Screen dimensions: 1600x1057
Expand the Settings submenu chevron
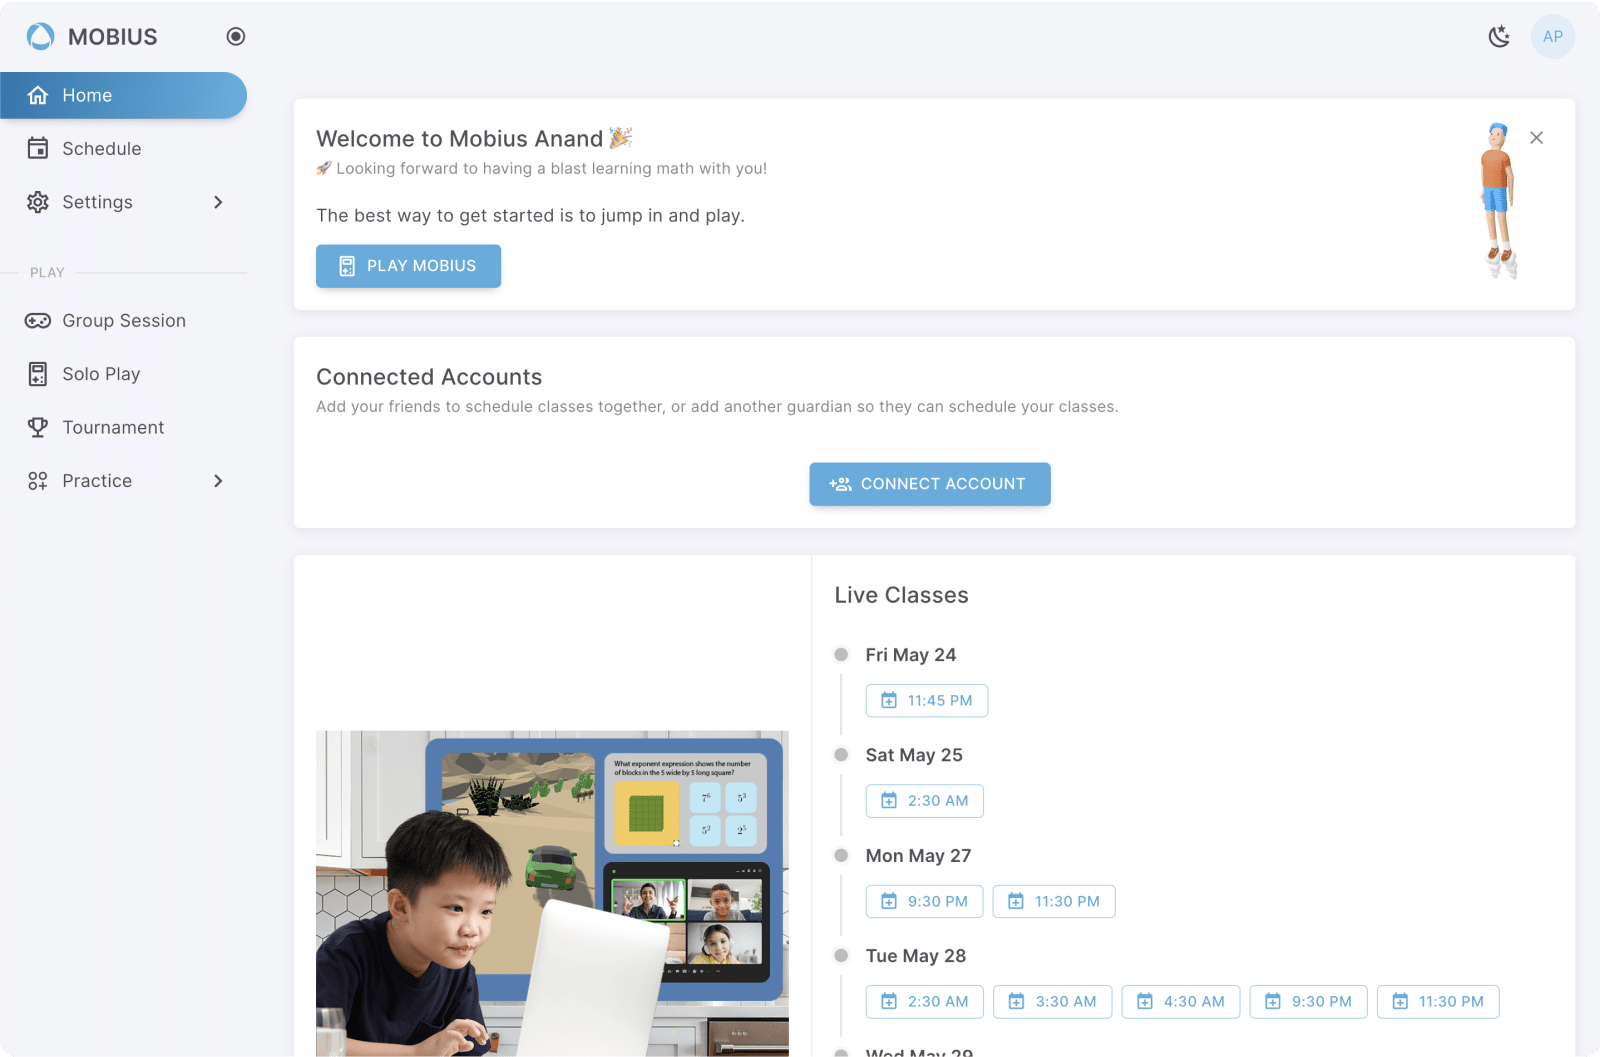click(218, 202)
